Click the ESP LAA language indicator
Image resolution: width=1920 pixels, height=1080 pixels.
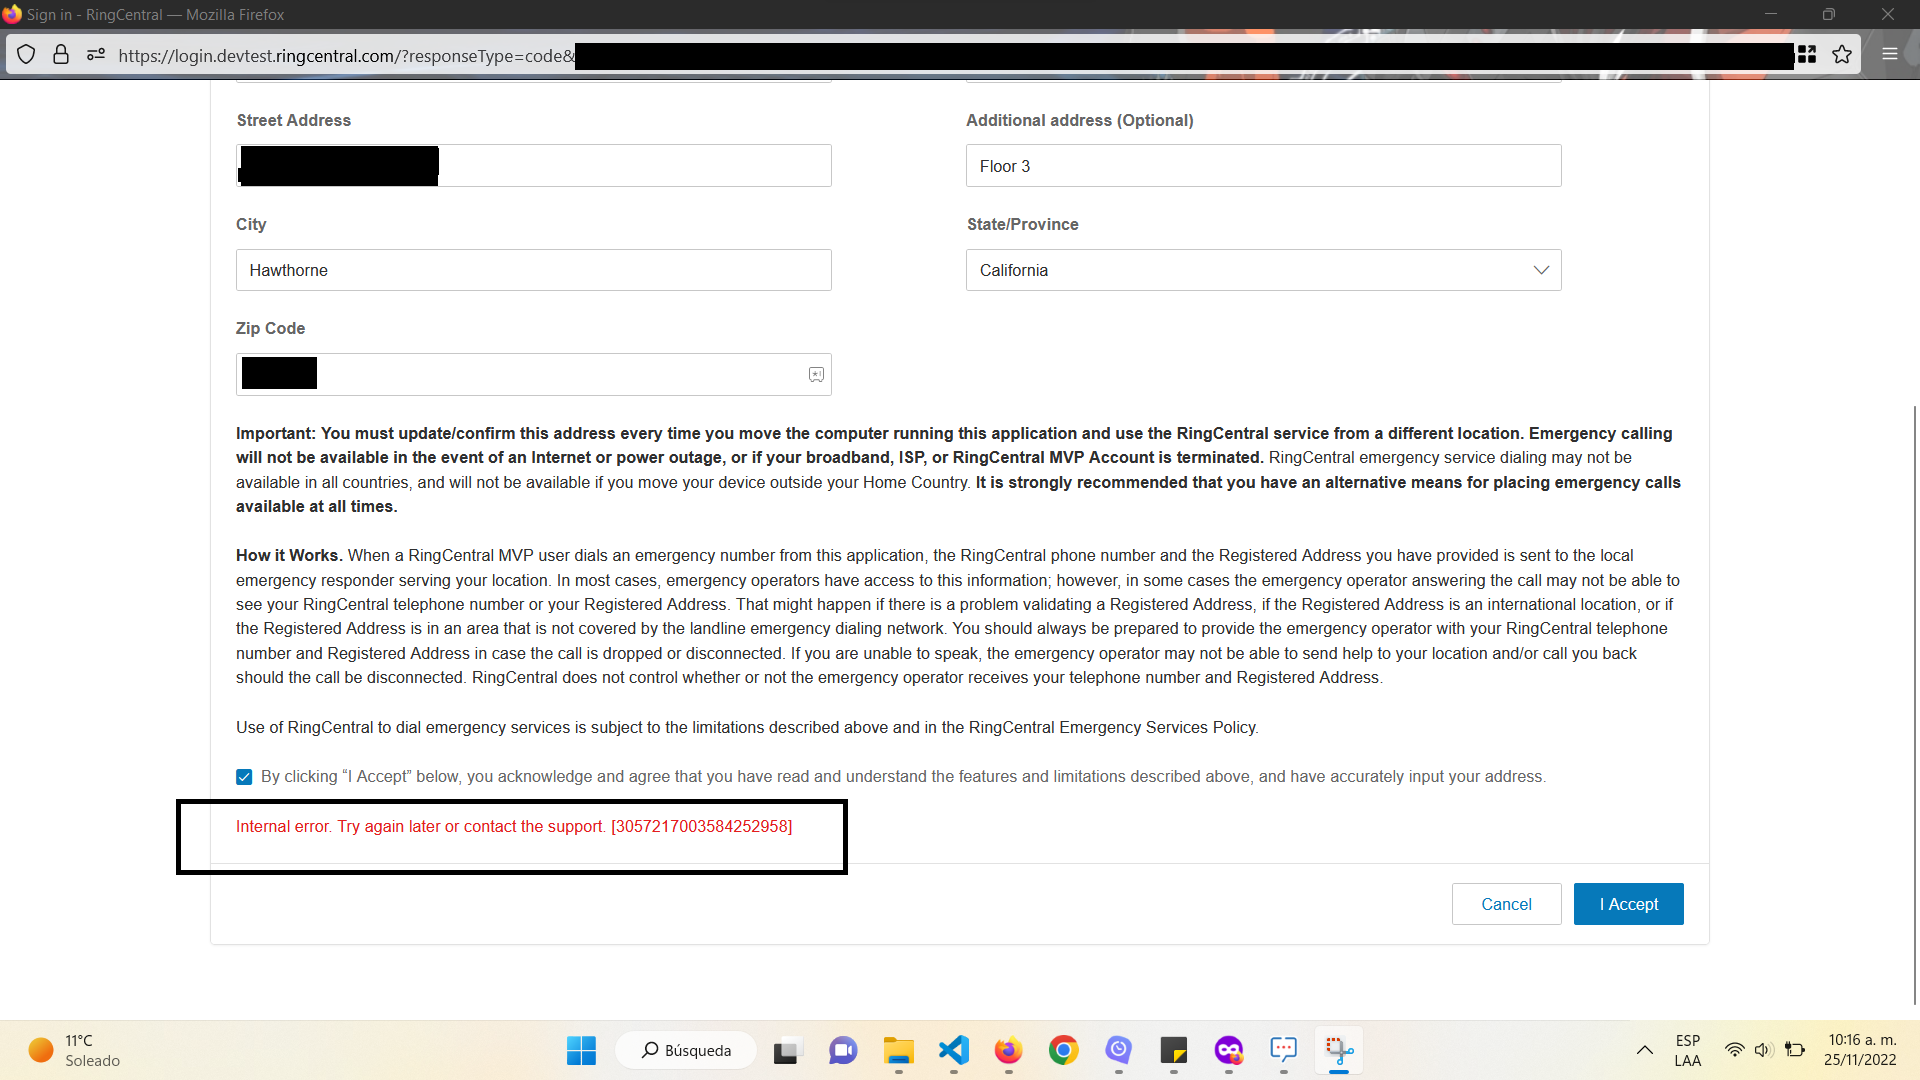click(1687, 1050)
